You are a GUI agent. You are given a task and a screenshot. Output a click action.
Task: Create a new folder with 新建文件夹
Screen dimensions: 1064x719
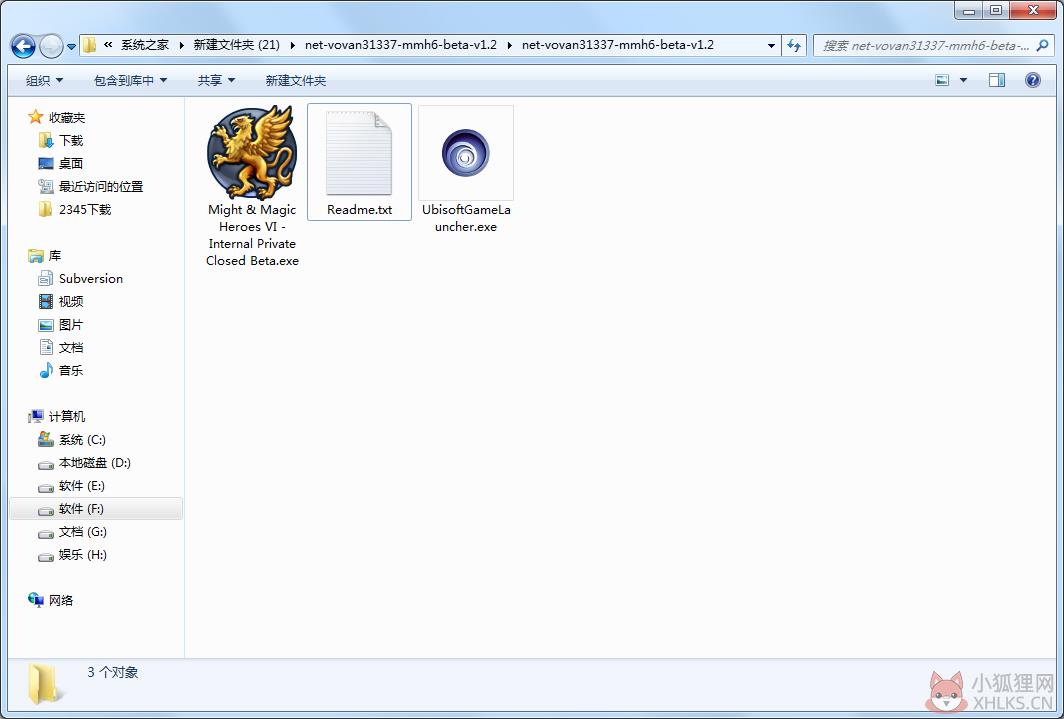point(295,81)
